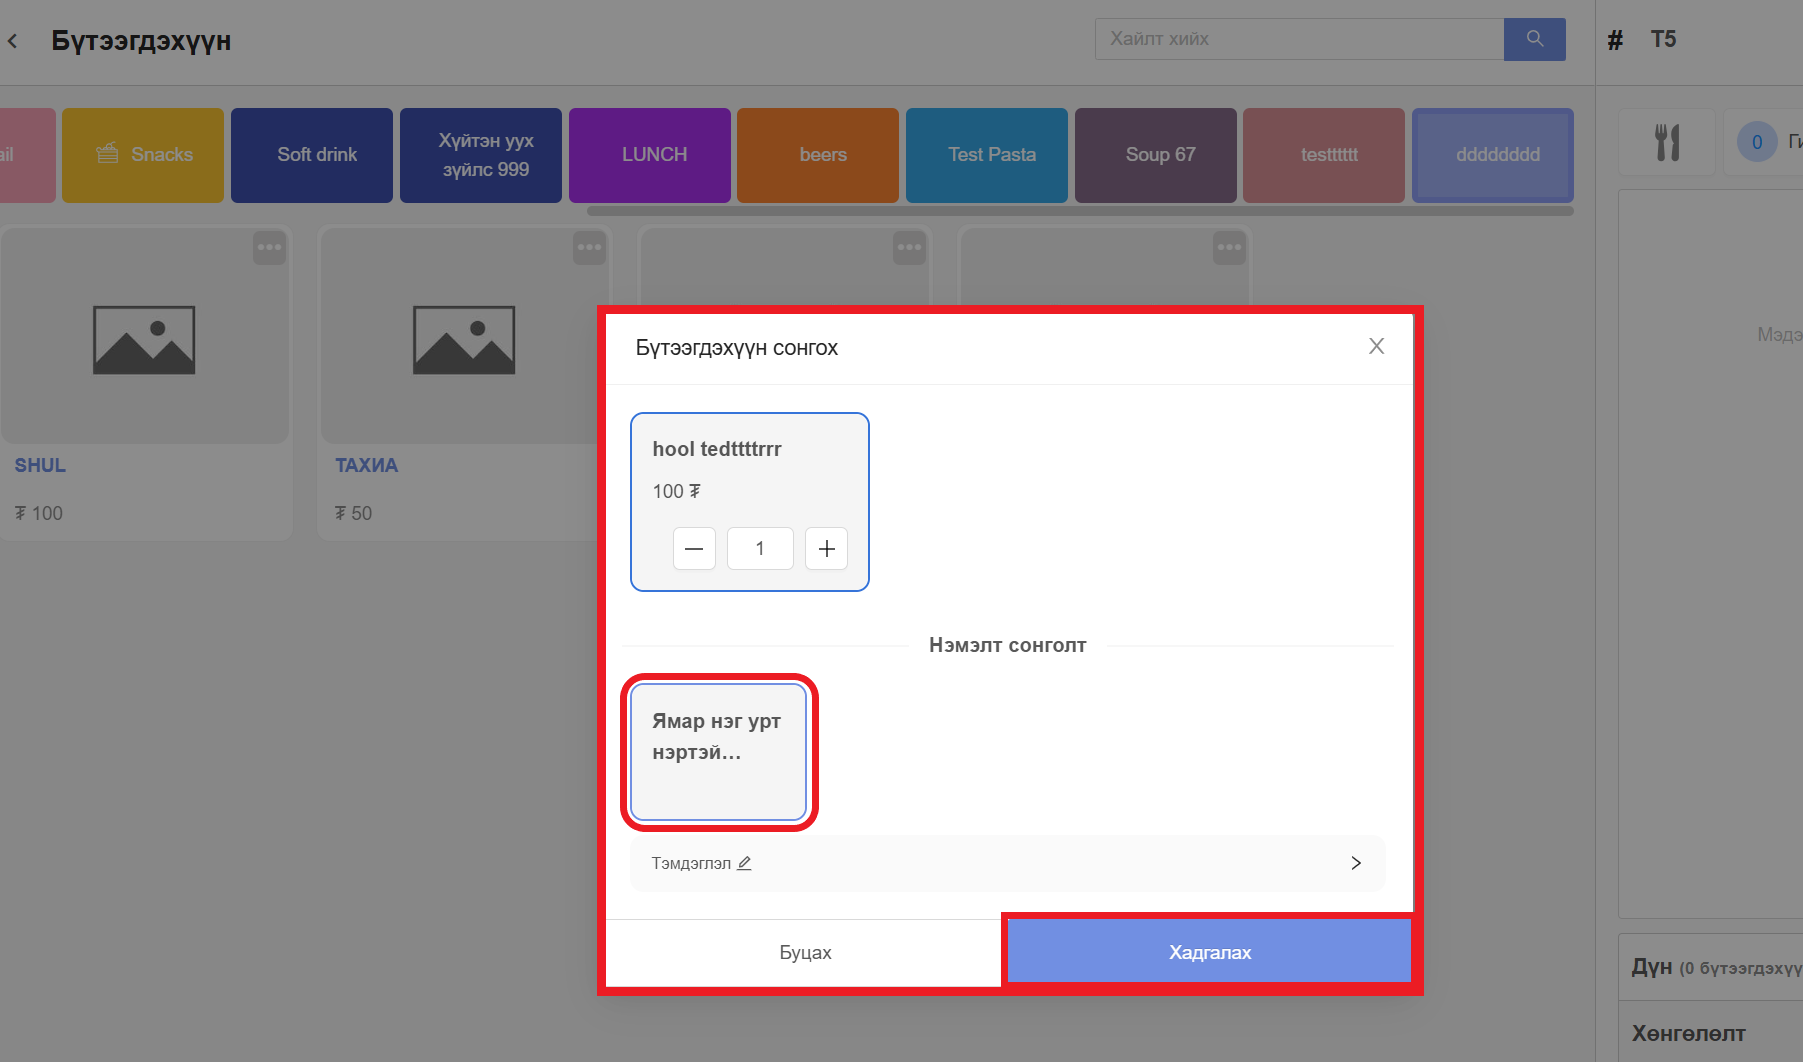Click the quantity input field showing 1
1803x1062 pixels.
[760, 549]
